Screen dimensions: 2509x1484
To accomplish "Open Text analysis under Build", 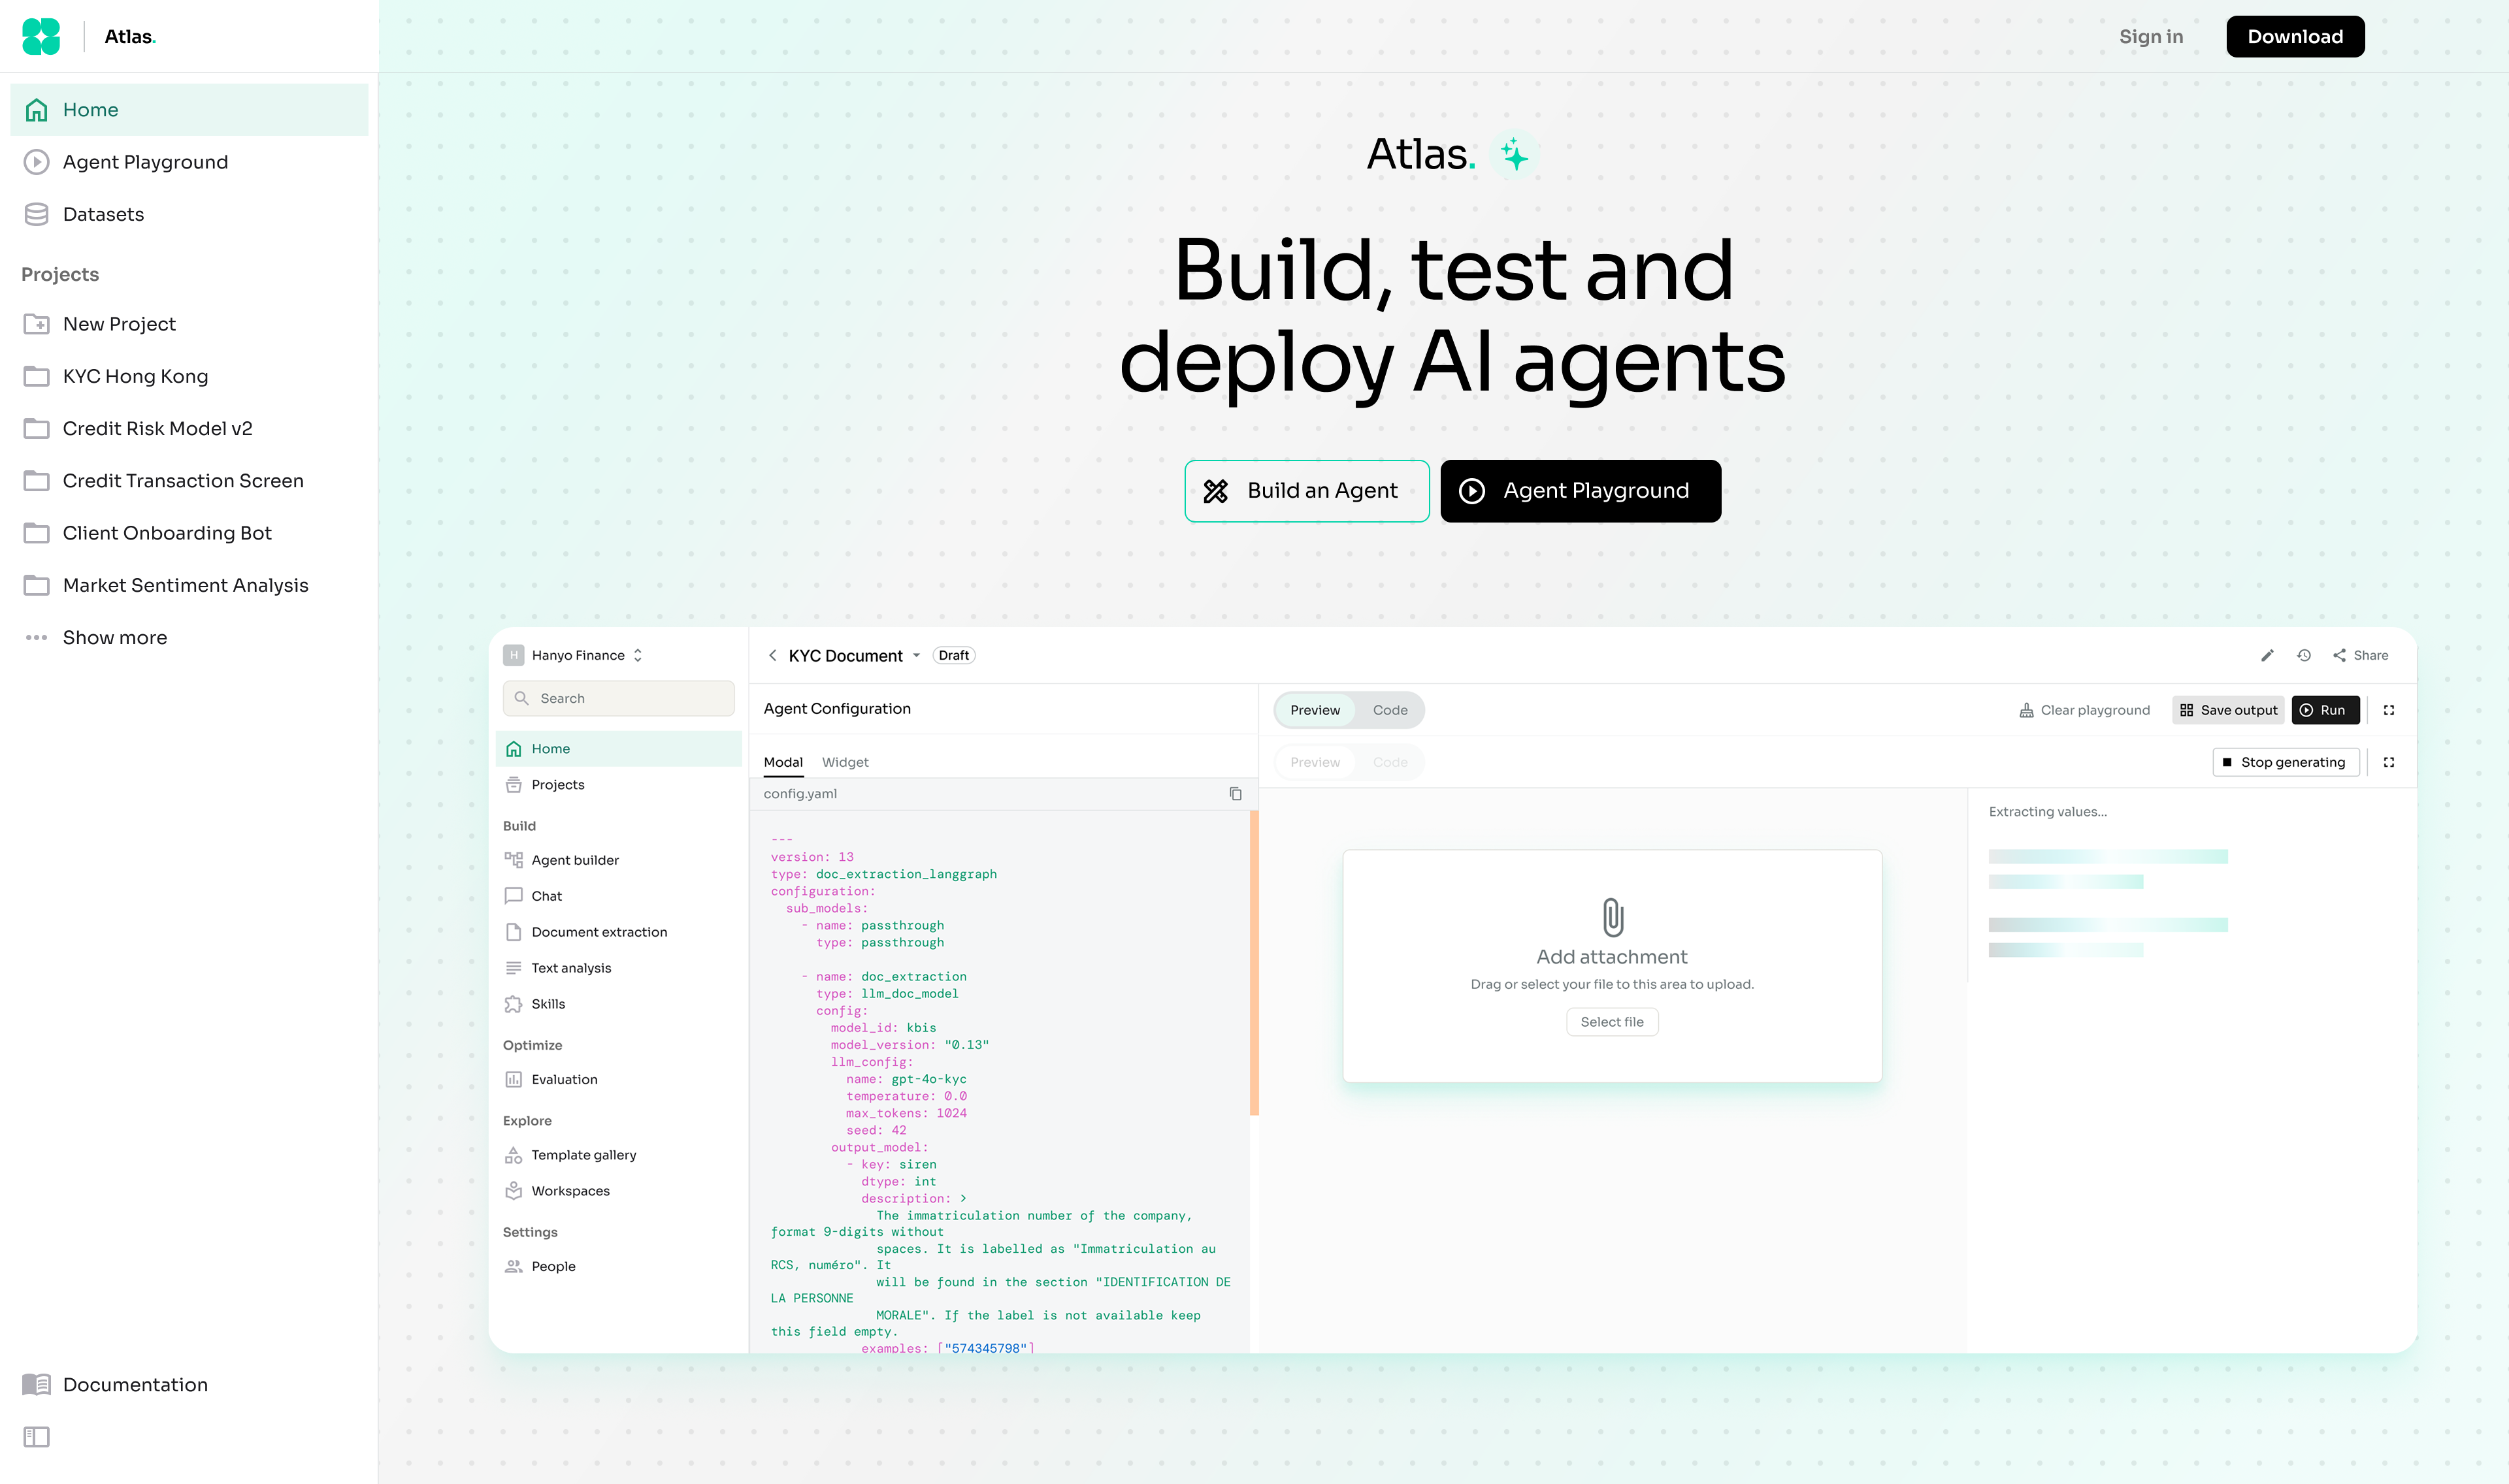I will (x=618, y=968).
